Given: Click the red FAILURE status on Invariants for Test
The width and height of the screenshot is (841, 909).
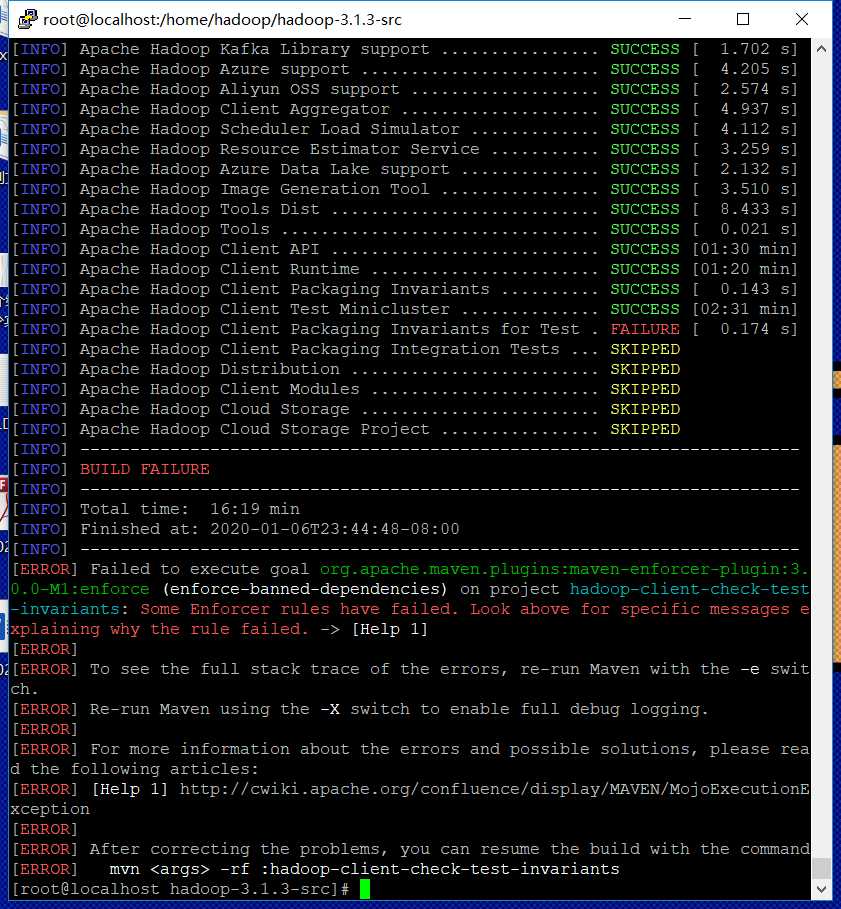Looking at the screenshot, I should point(645,329).
